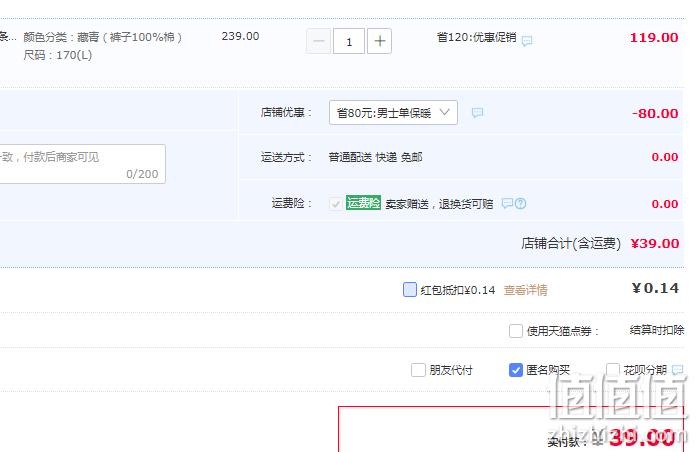
Task: Click the 普通配送 快递 免邮 text
Action: (x=376, y=157)
